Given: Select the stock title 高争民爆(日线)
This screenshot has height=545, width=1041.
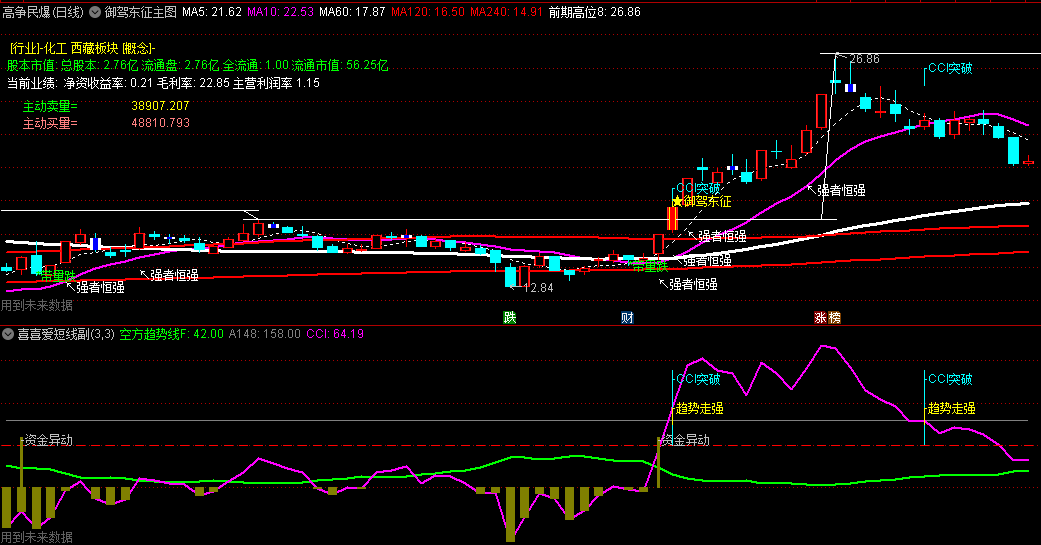Looking at the screenshot, I should click(43, 12).
